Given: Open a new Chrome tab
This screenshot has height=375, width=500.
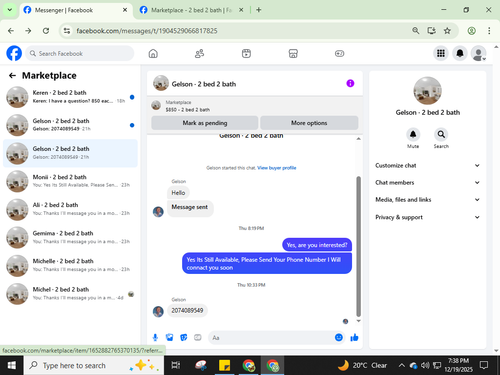Looking at the screenshot, I should (259, 10).
